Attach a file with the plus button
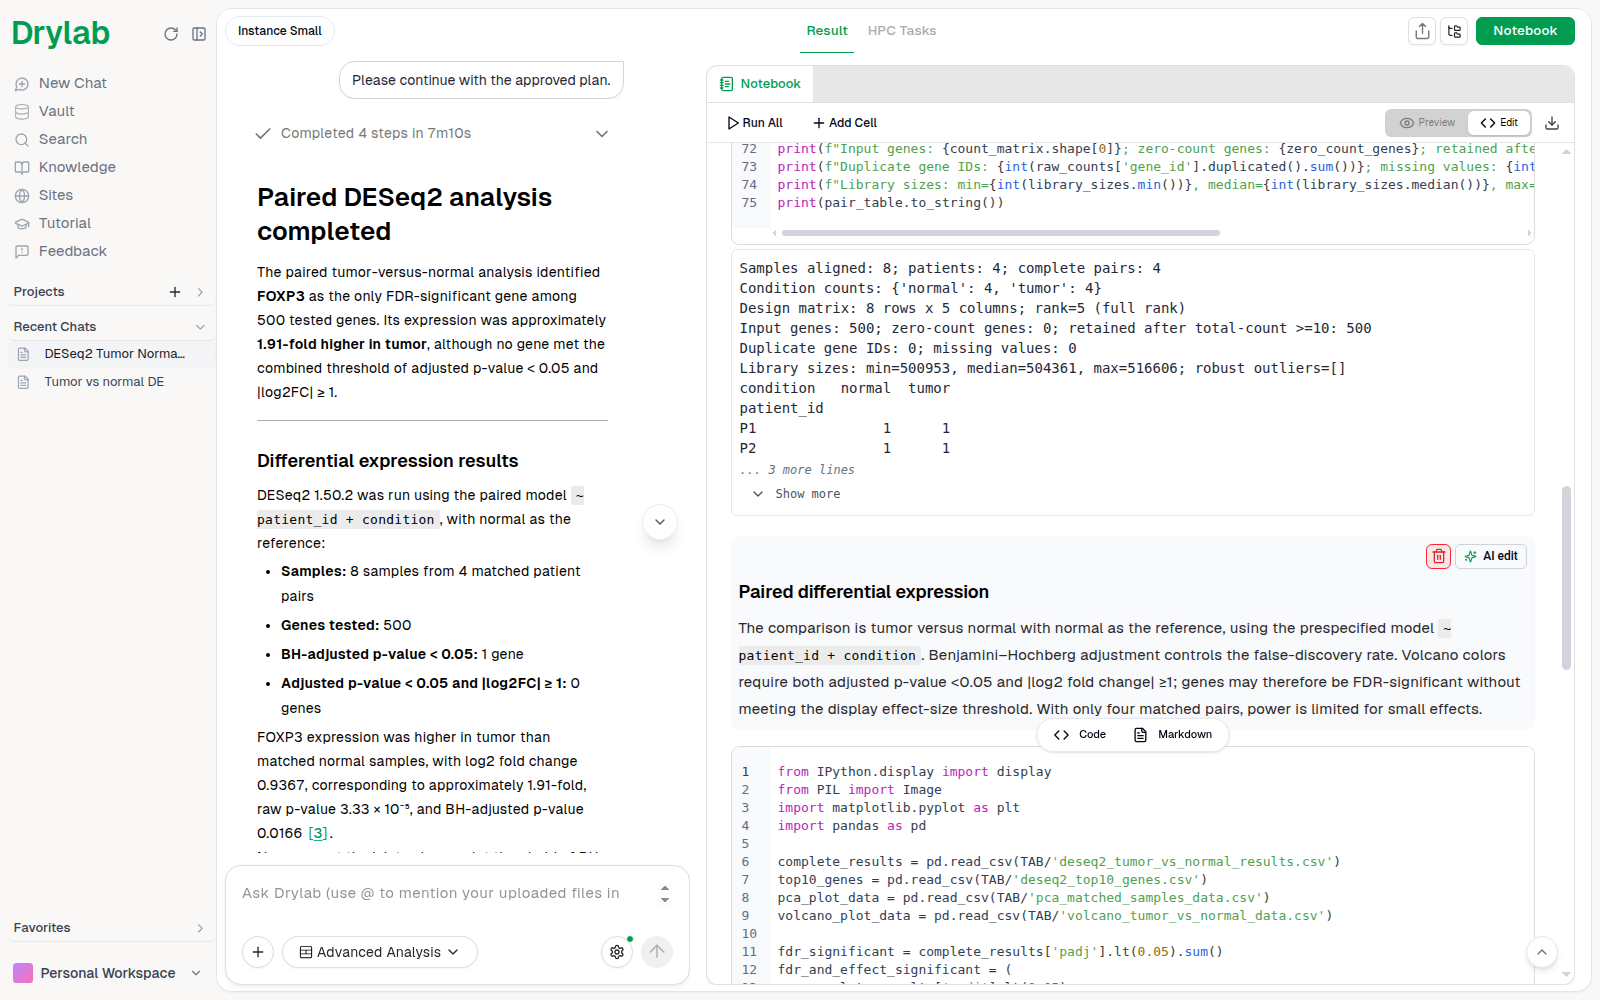This screenshot has height=1000, width=1600. (258, 952)
